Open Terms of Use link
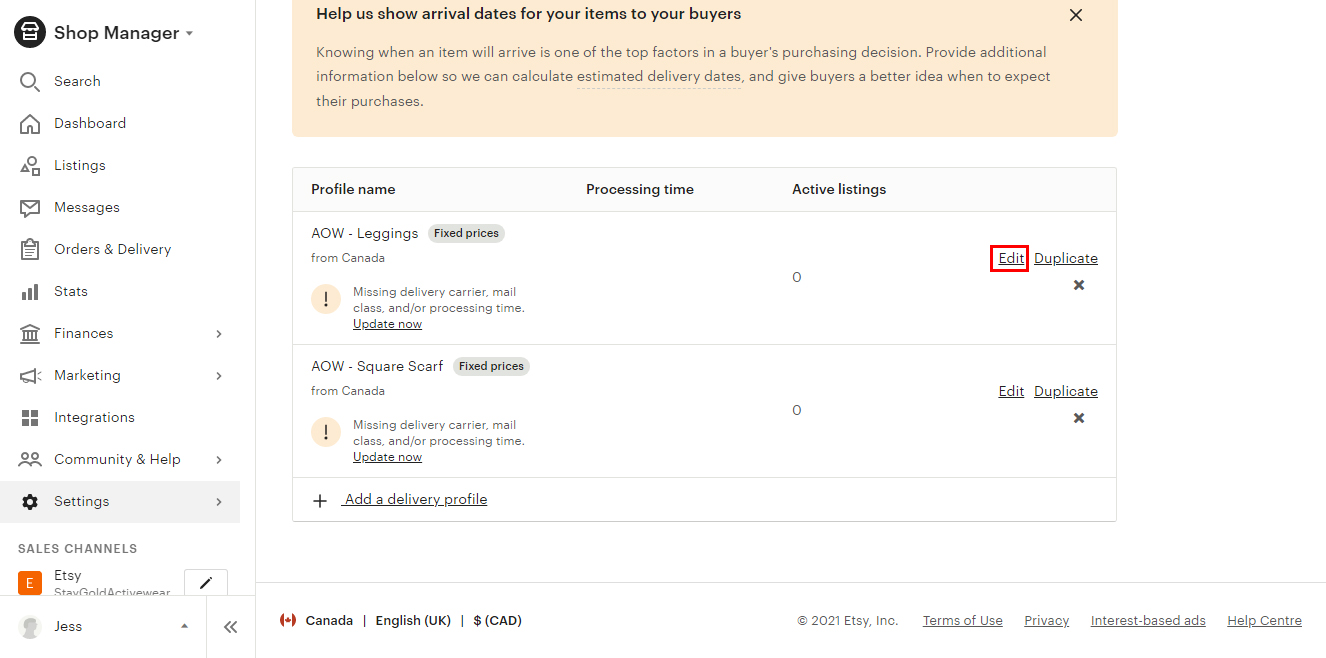 [962, 620]
